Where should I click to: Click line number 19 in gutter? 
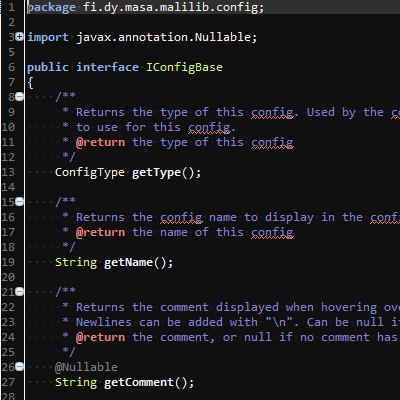point(8,262)
